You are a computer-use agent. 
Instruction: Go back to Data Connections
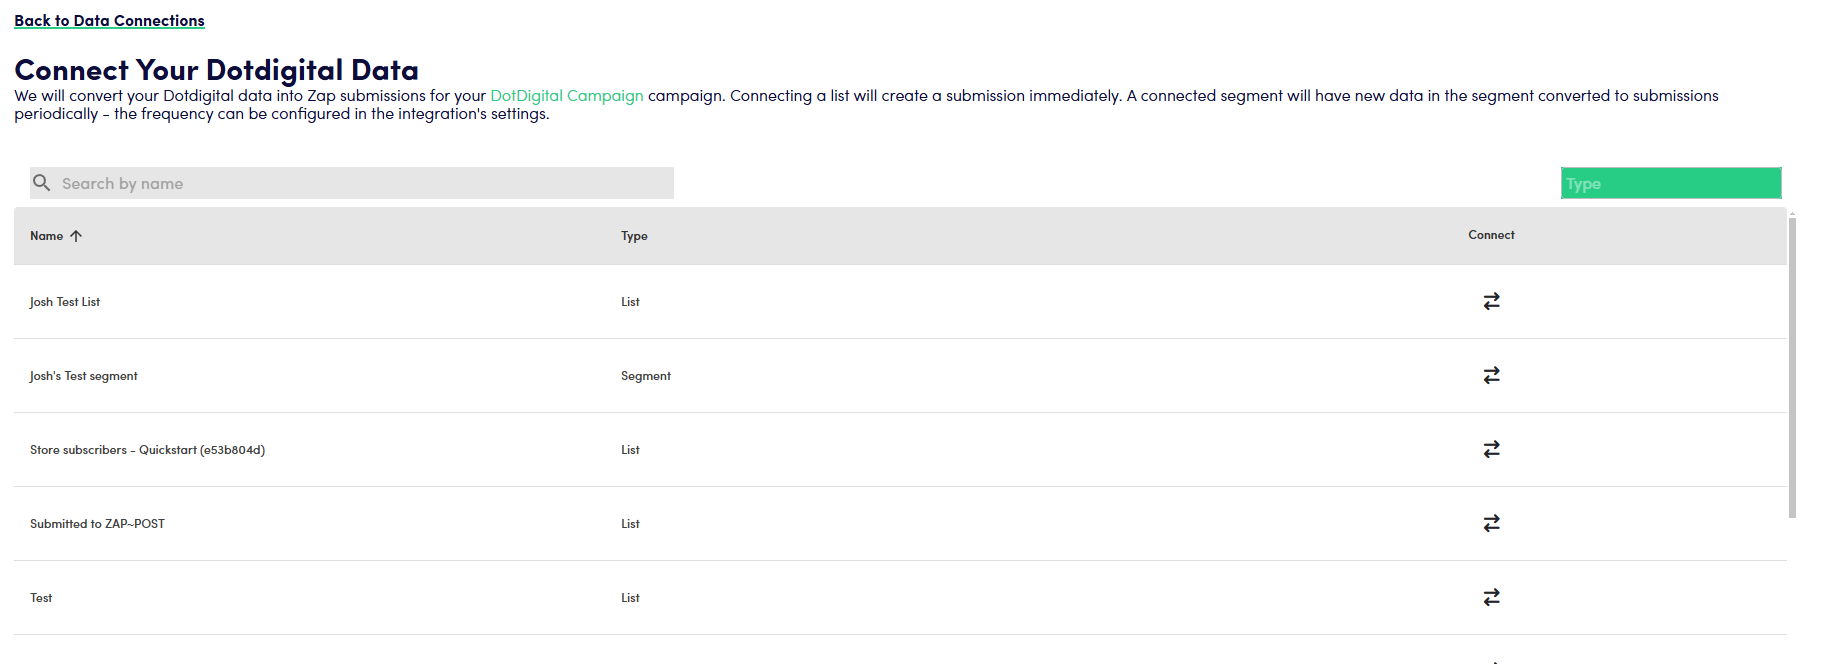[x=109, y=21]
